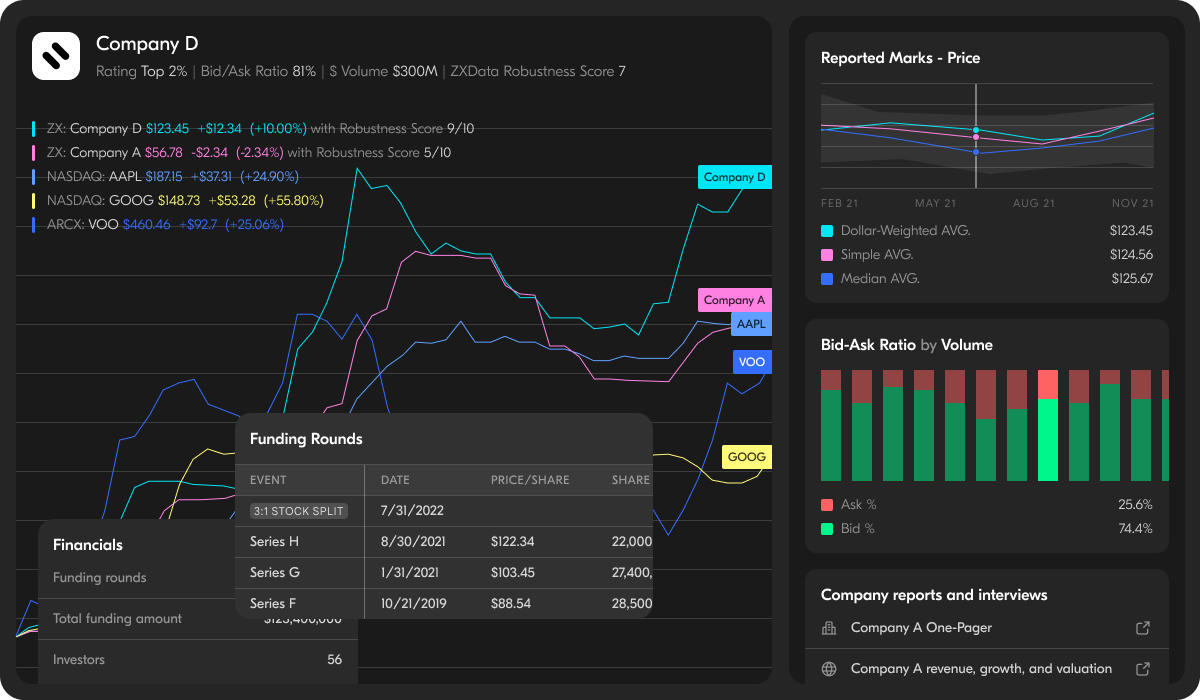The width and height of the screenshot is (1200, 700).
Task: Click the cyan data point on Reported Marks chart
Action: coord(976,130)
